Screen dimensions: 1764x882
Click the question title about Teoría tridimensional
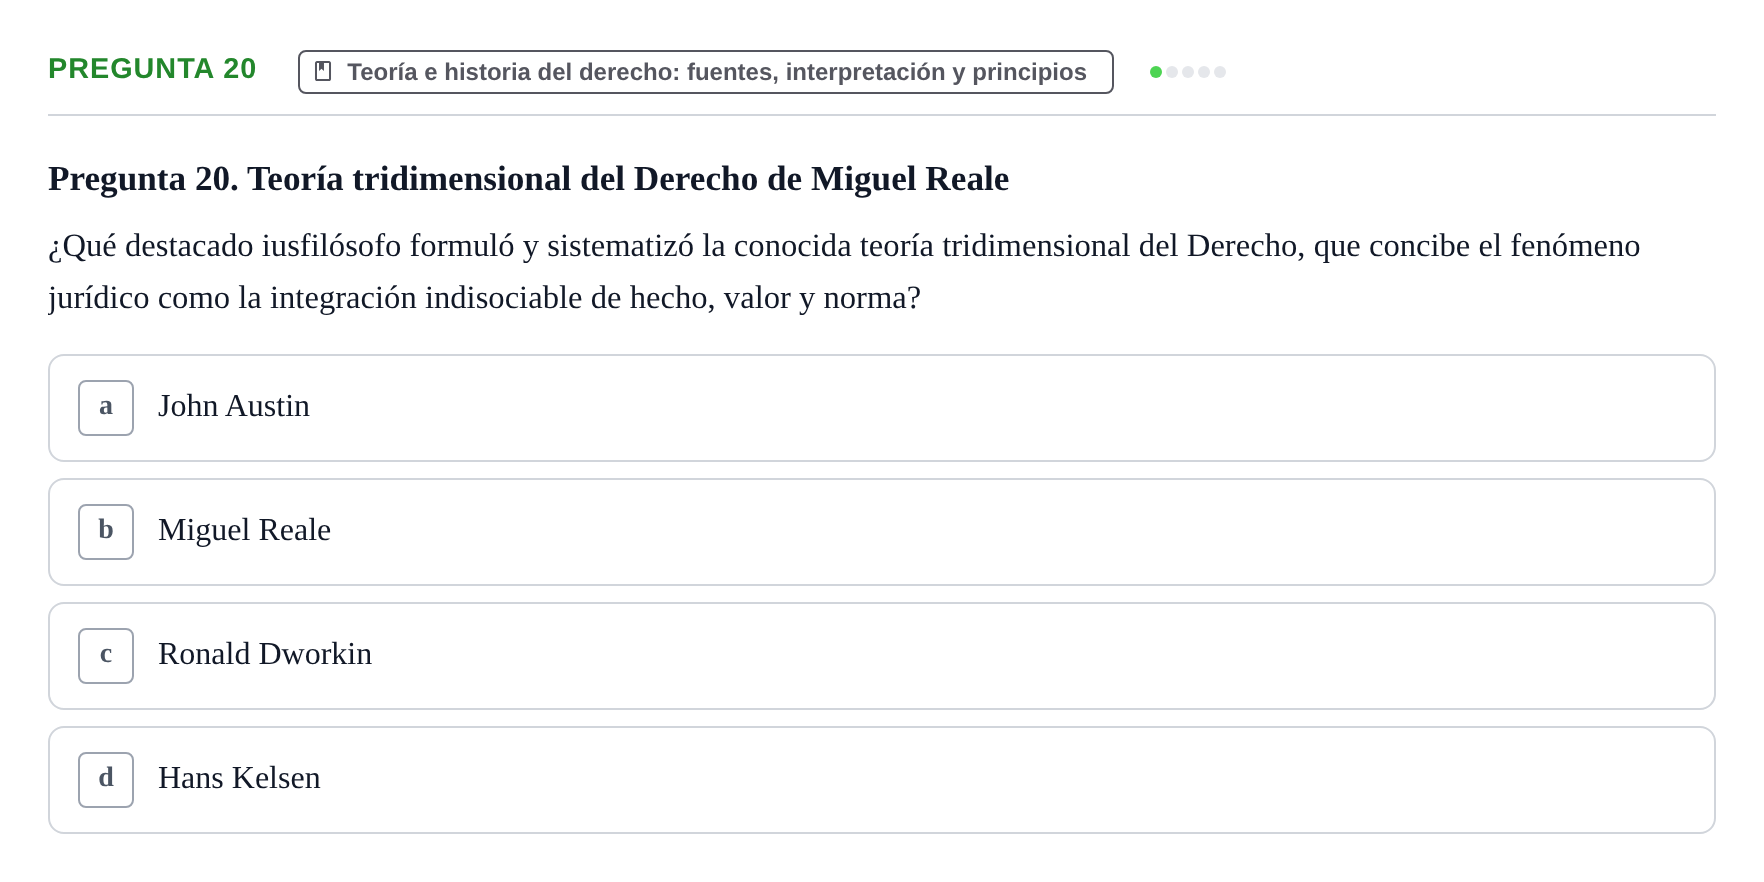[528, 179]
